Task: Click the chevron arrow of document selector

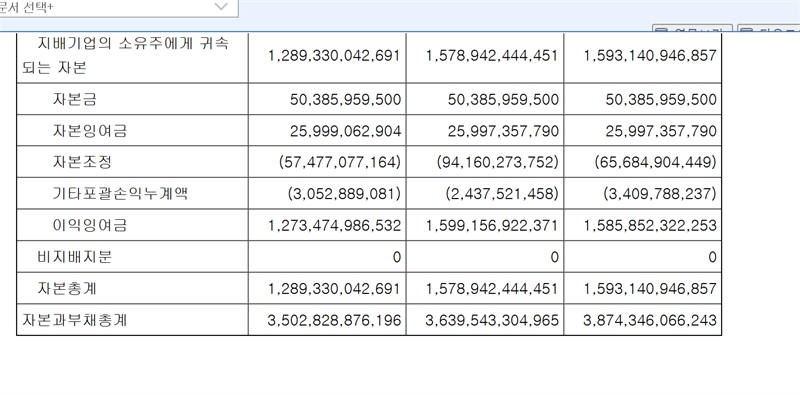Action: pyautogui.click(x=221, y=7)
